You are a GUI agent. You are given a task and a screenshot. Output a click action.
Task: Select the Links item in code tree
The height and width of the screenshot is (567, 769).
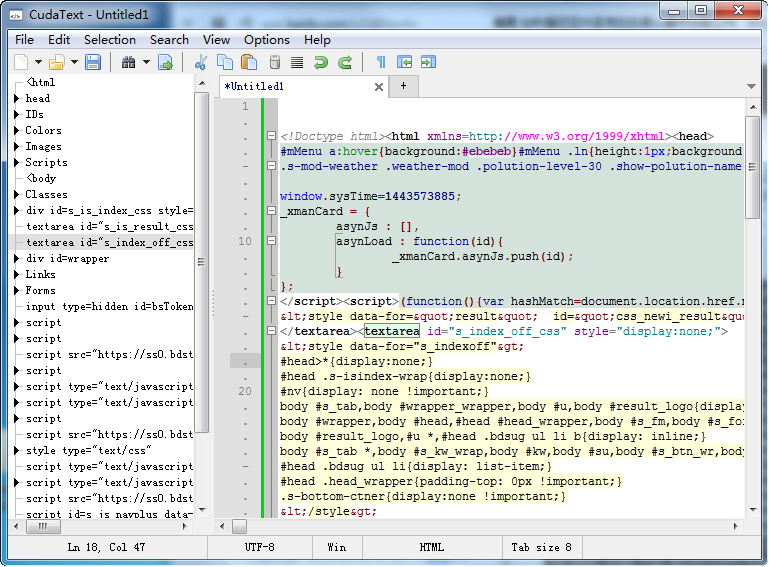pos(41,275)
